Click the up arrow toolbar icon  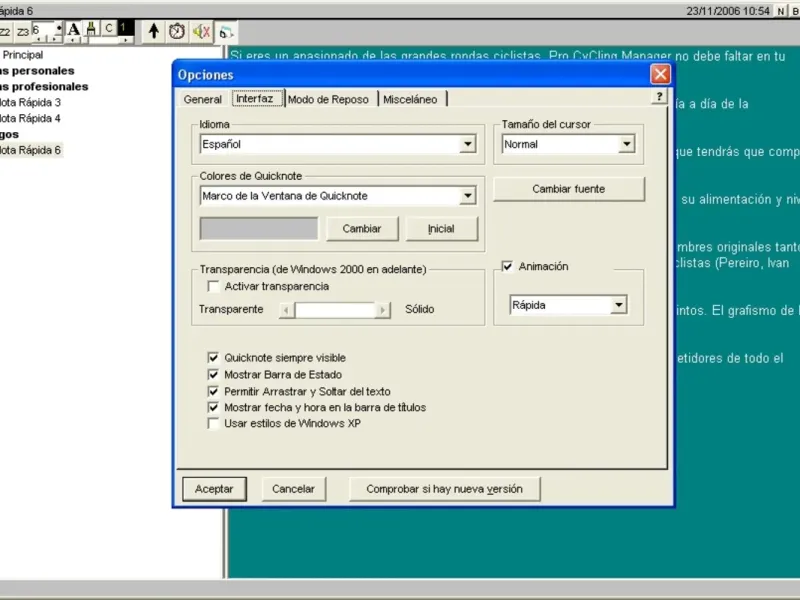(153, 31)
